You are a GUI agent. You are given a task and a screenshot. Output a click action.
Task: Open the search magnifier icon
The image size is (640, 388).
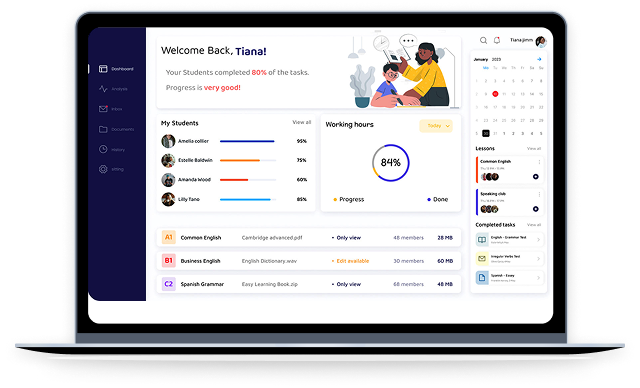click(483, 40)
